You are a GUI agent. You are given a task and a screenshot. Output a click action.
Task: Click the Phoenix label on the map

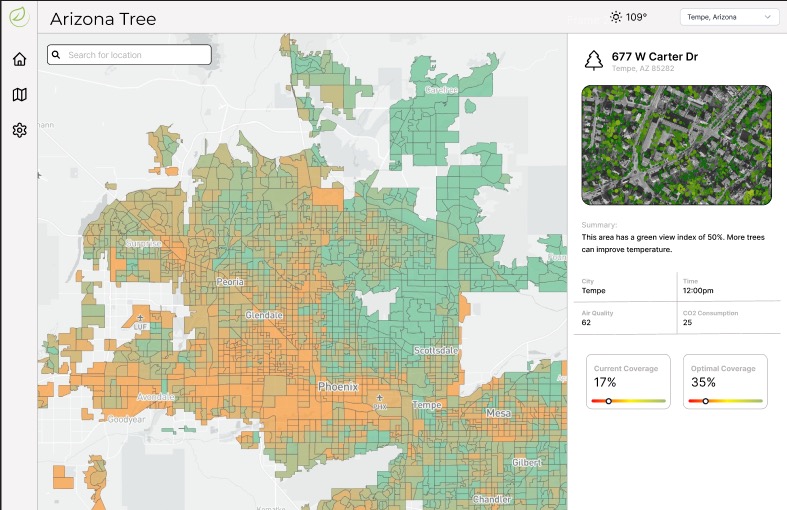[338, 387]
